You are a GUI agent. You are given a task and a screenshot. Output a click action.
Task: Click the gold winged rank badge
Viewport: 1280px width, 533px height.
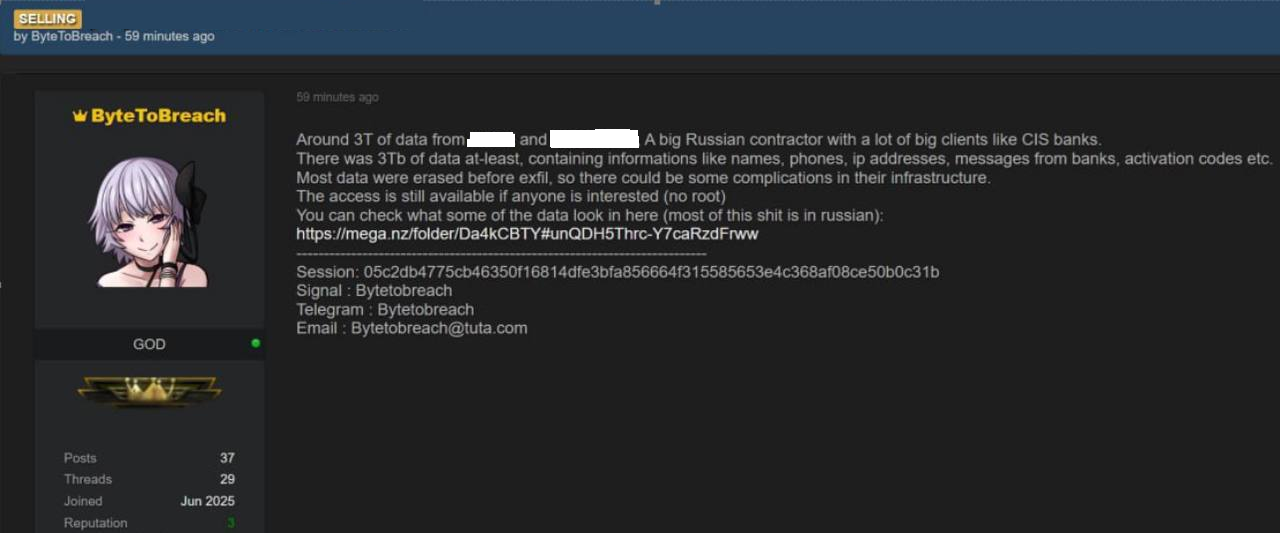[x=149, y=391]
